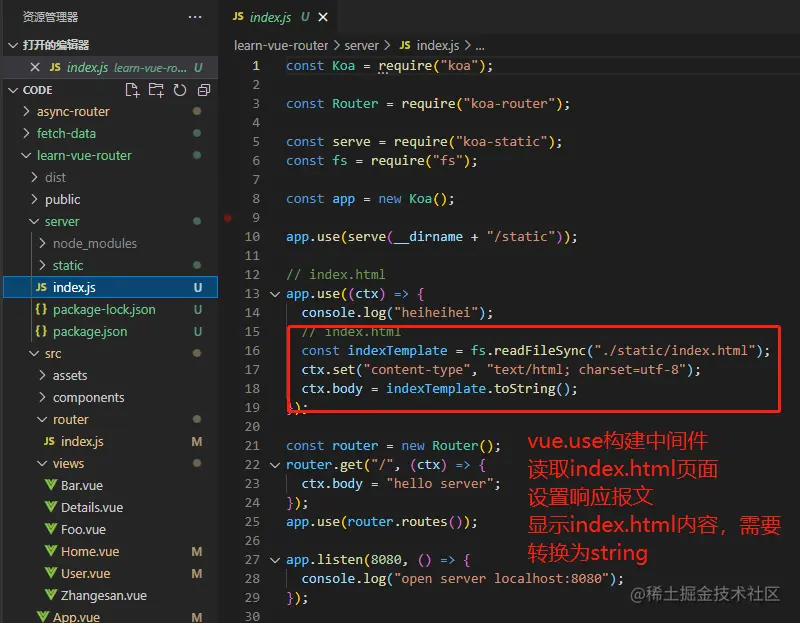This screenshot has height=623, width=800.
Task: Click server in the breadcrumb path
Action: (x=361, y=45)
